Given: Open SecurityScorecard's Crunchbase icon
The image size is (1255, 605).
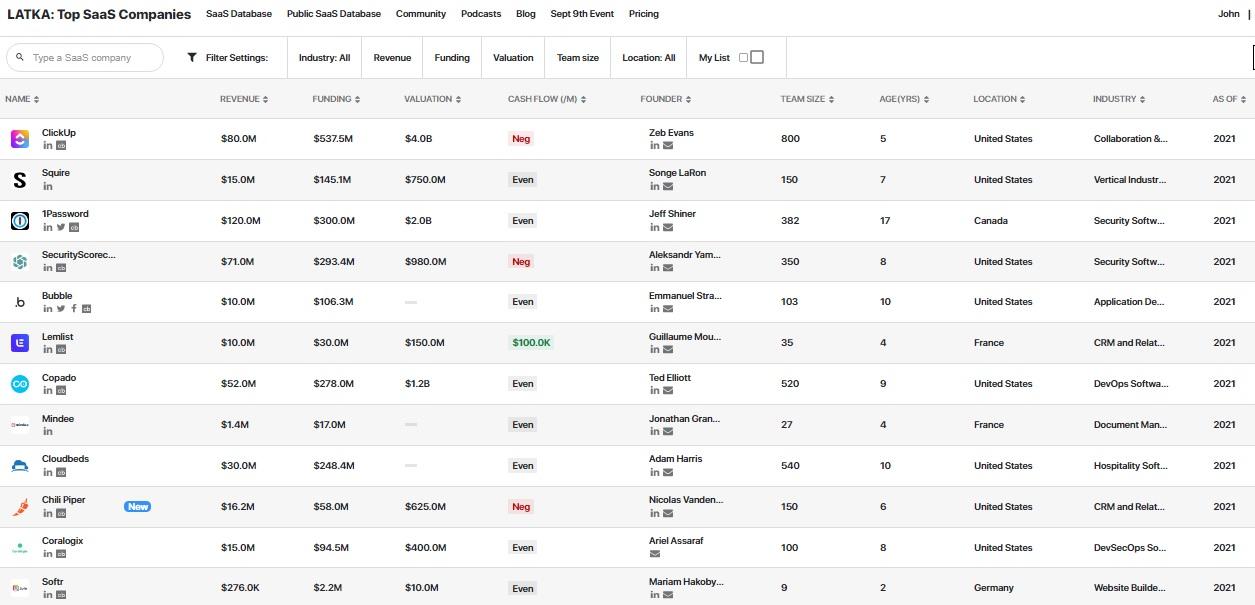Looking at the screenshot, I should [x=61, y=268].
